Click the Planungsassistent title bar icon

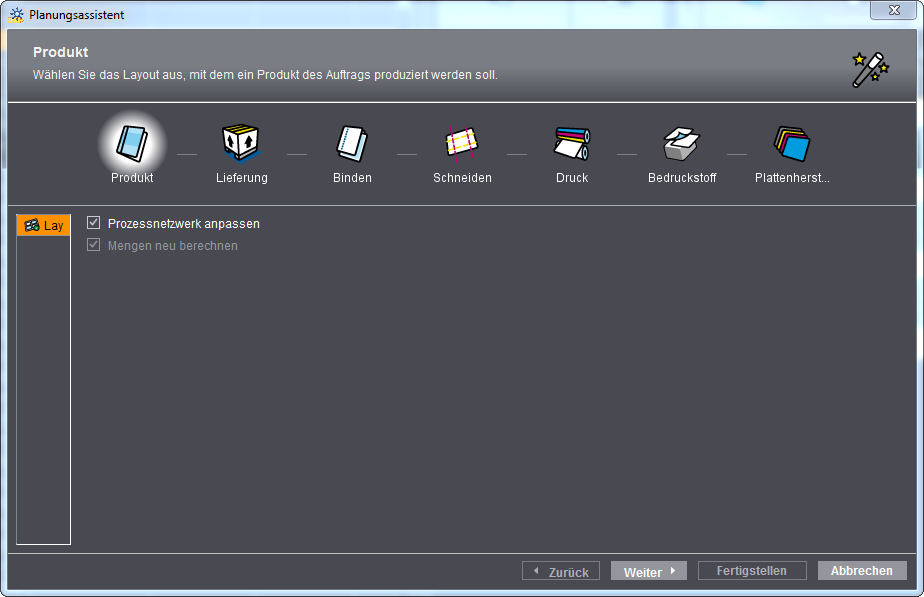[16, 15]
